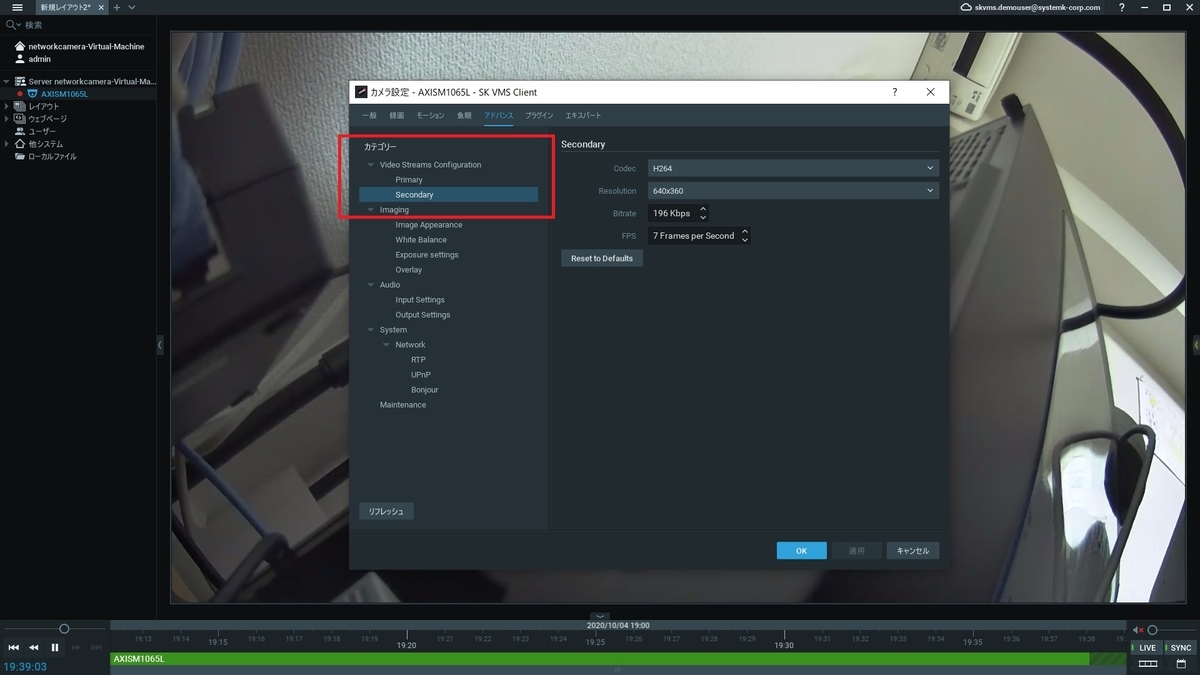Open help for camera settings dialog
This screenshot has height=675, width=1200.
tap(894, 91)
